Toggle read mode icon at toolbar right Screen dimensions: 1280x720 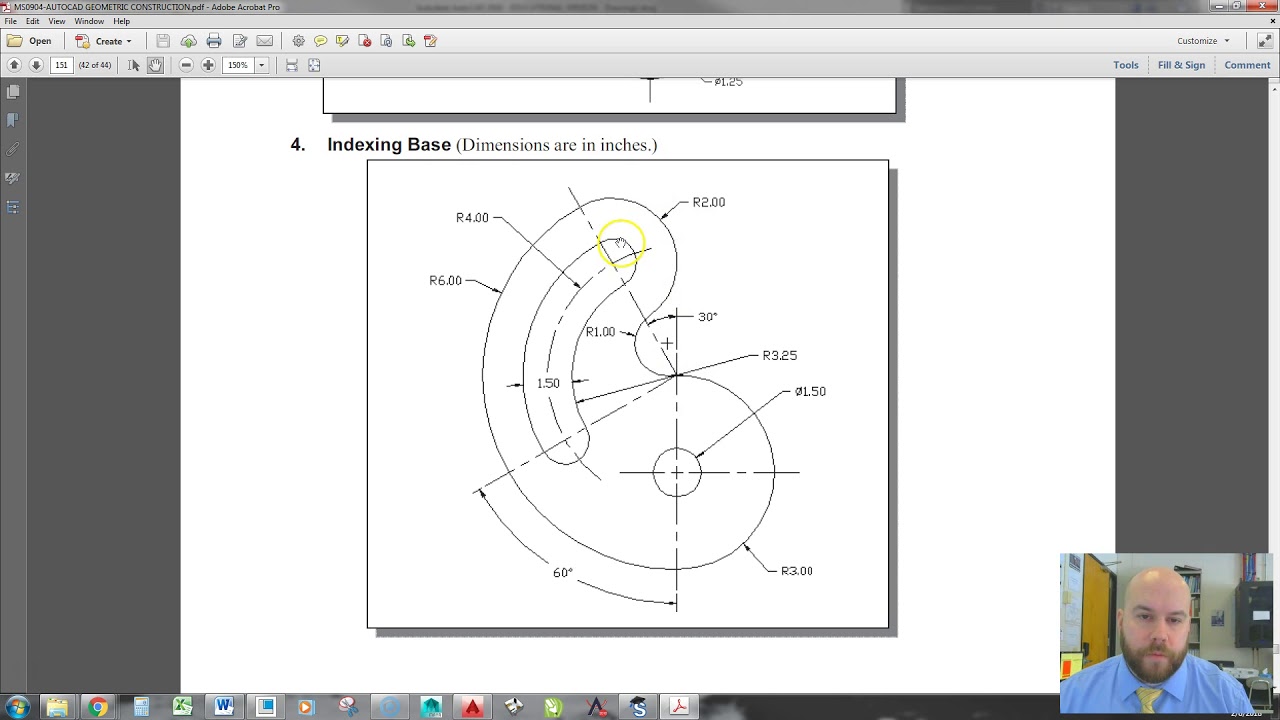click(1265, 41)
